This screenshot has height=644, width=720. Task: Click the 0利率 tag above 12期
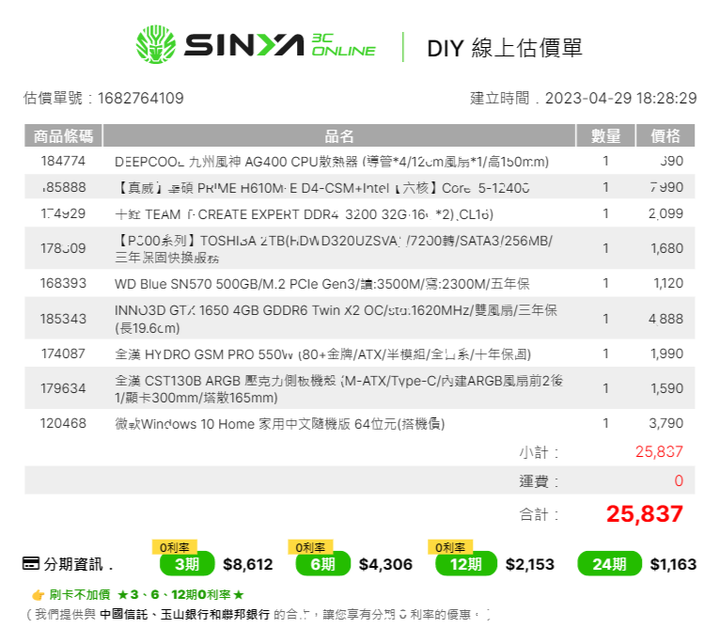[x=450, y=547]
